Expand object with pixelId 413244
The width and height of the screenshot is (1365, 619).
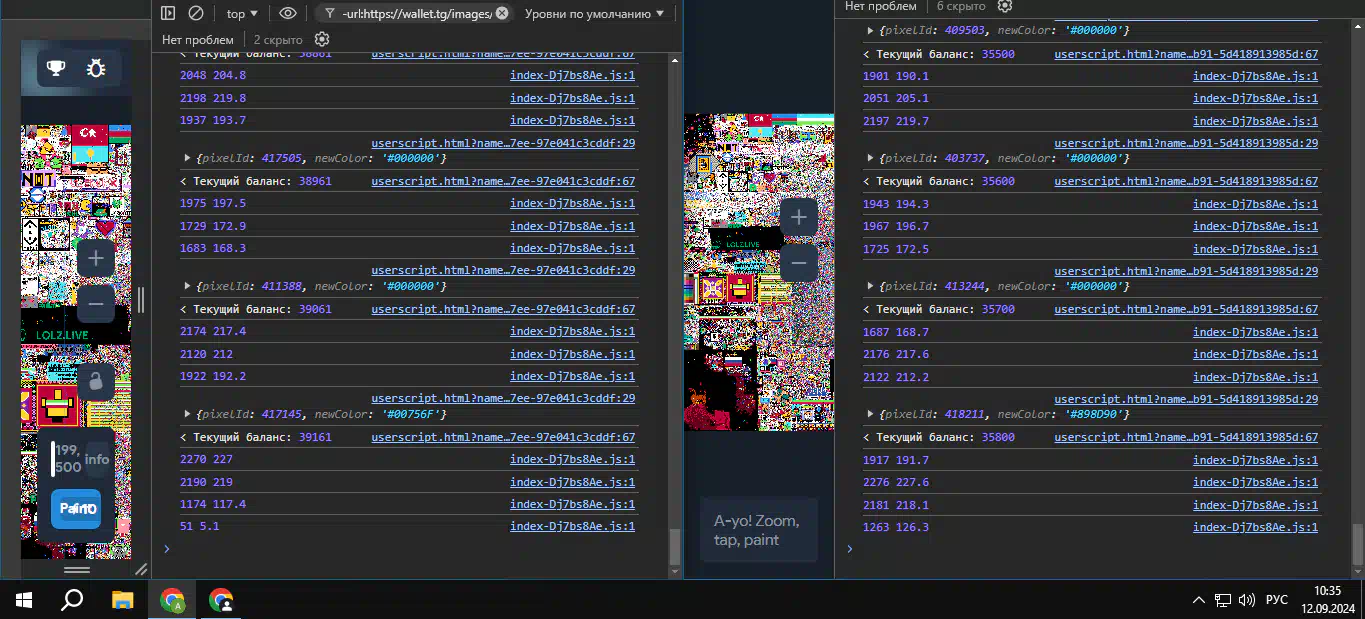870,286
